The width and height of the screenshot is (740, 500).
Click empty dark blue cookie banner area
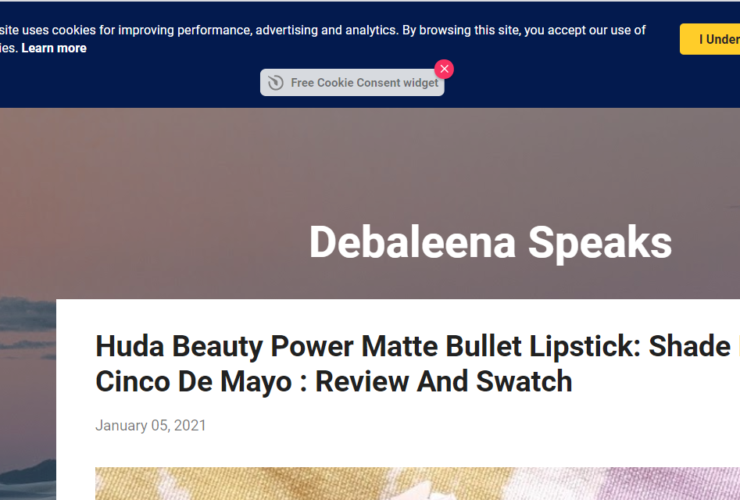(600, 85)
